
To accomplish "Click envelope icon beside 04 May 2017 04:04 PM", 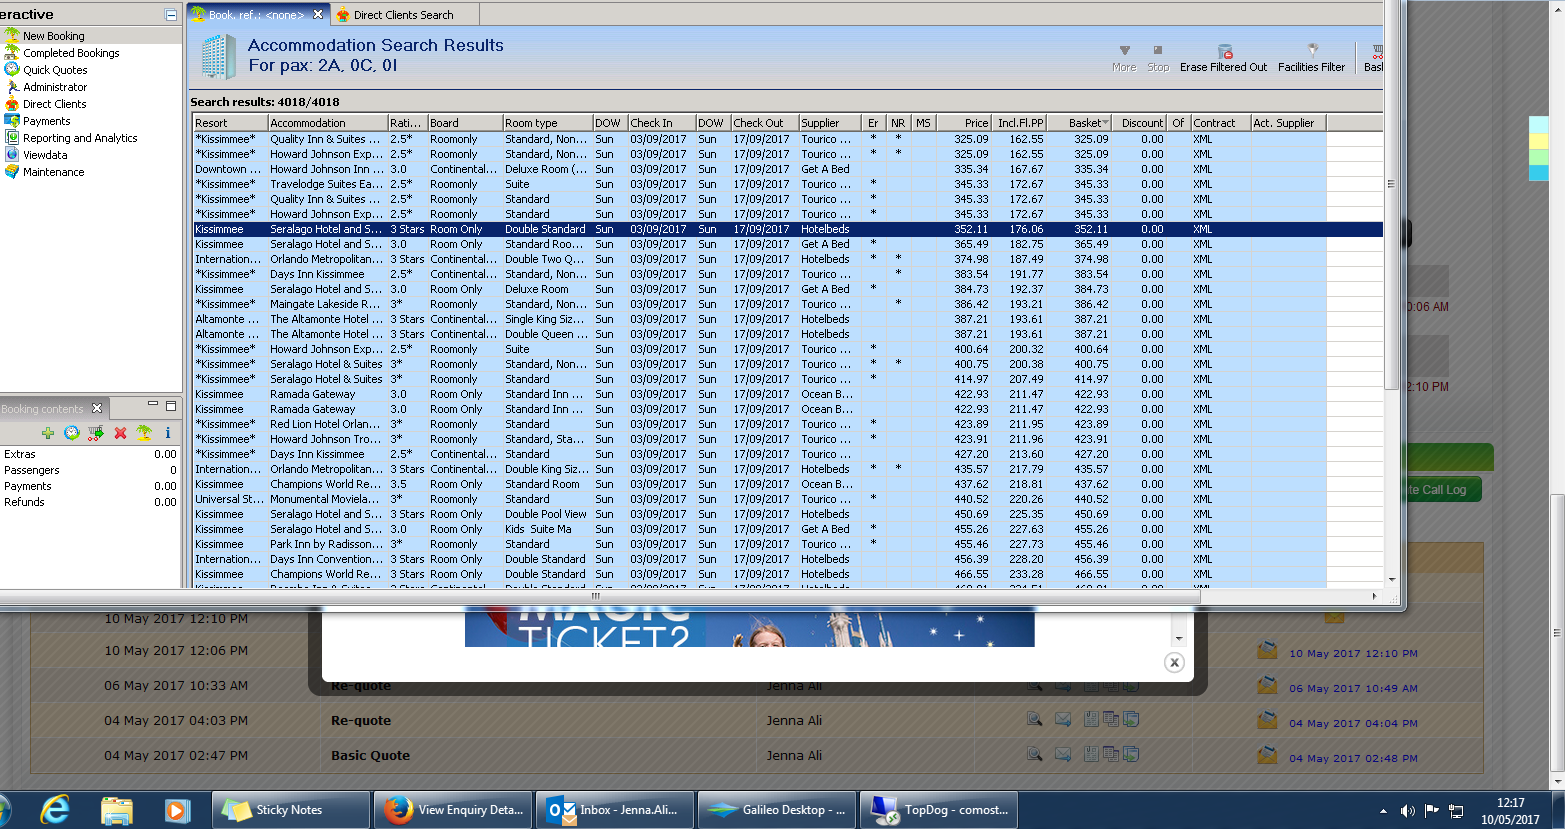I will tap(1267, 720).
